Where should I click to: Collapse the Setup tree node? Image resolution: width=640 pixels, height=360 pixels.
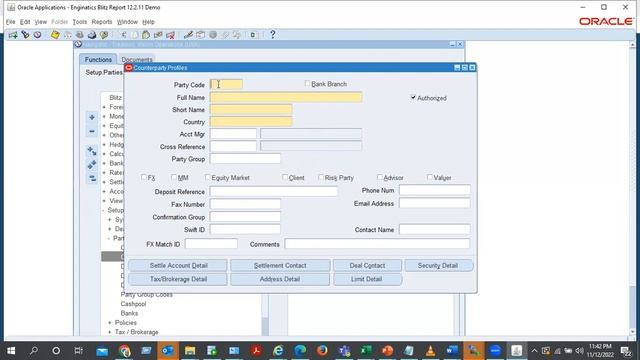coord(104,210)
